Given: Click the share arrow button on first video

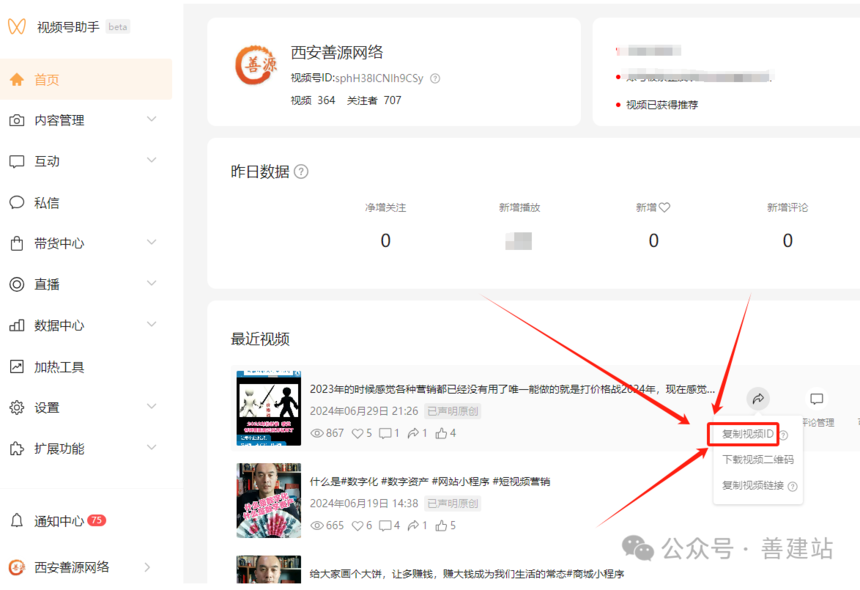Looking at the screenshot, I should tap(758, 399).
